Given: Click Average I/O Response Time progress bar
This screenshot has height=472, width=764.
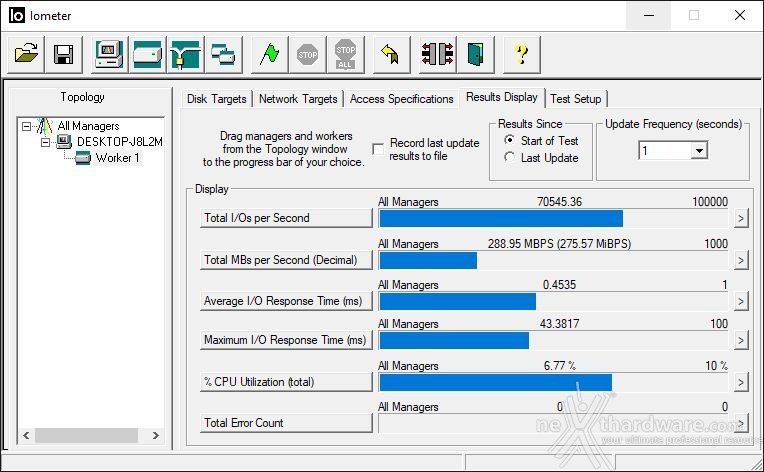Looking at the screenshot, I should point(554,301).
